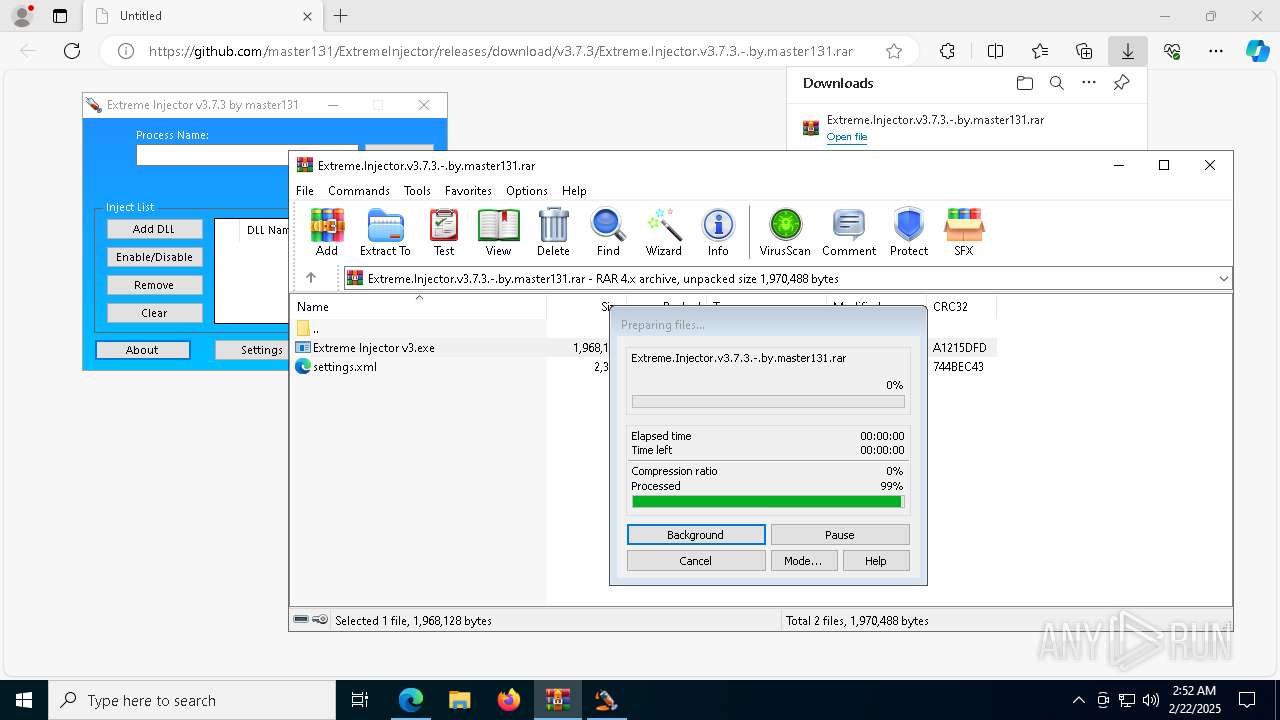This screenshot has height=720, width=1280.
Task: Click Clear in Extreme Injector
Action: click(154, 313)
